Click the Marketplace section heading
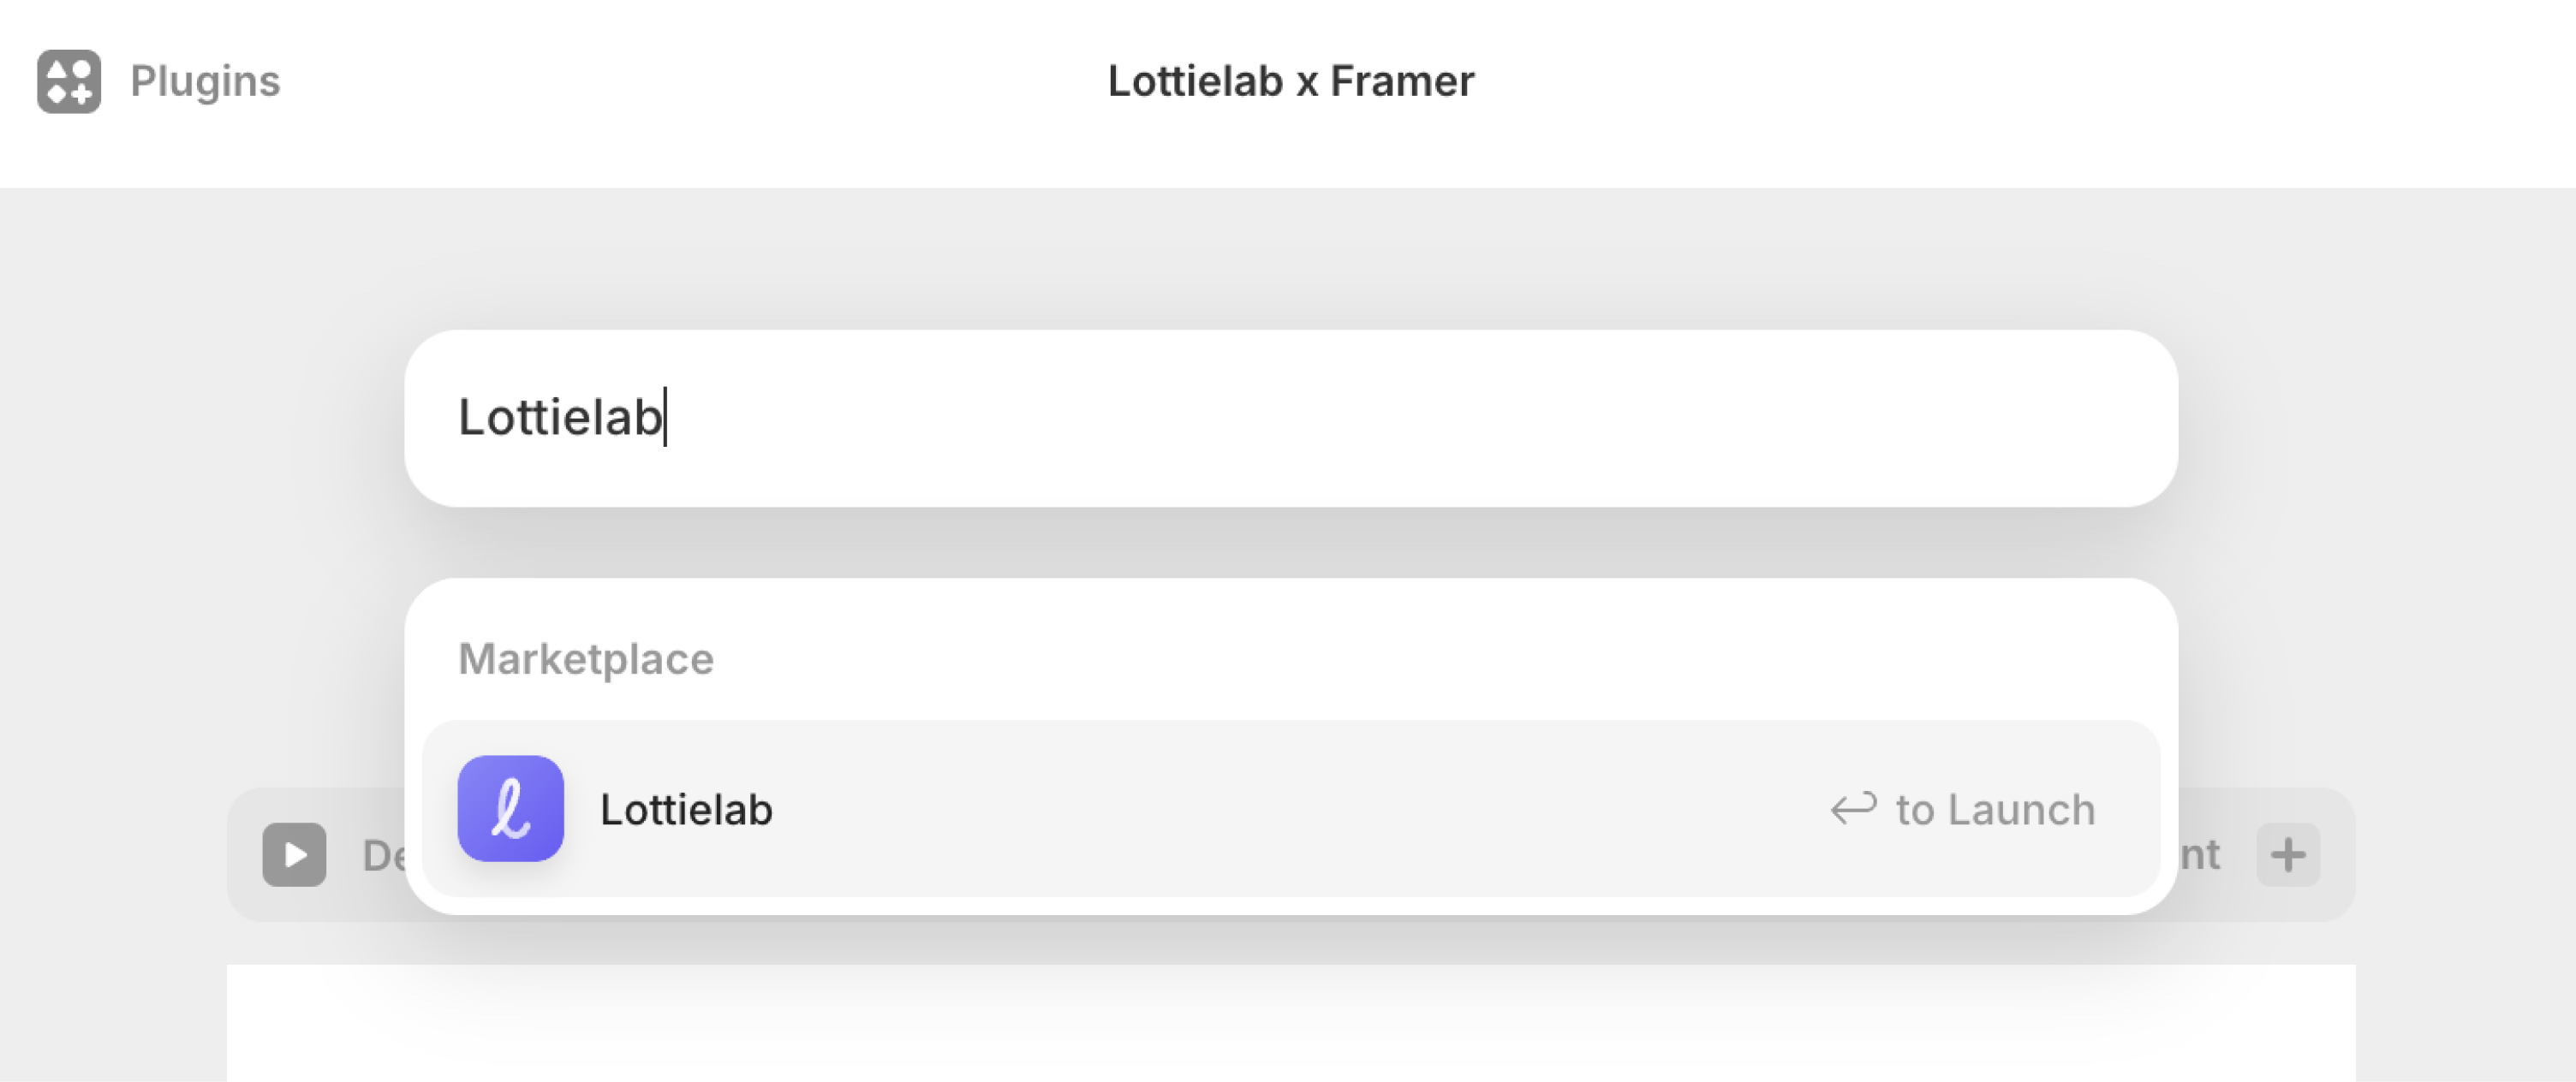The image size is (2576, 1082). 585,659
